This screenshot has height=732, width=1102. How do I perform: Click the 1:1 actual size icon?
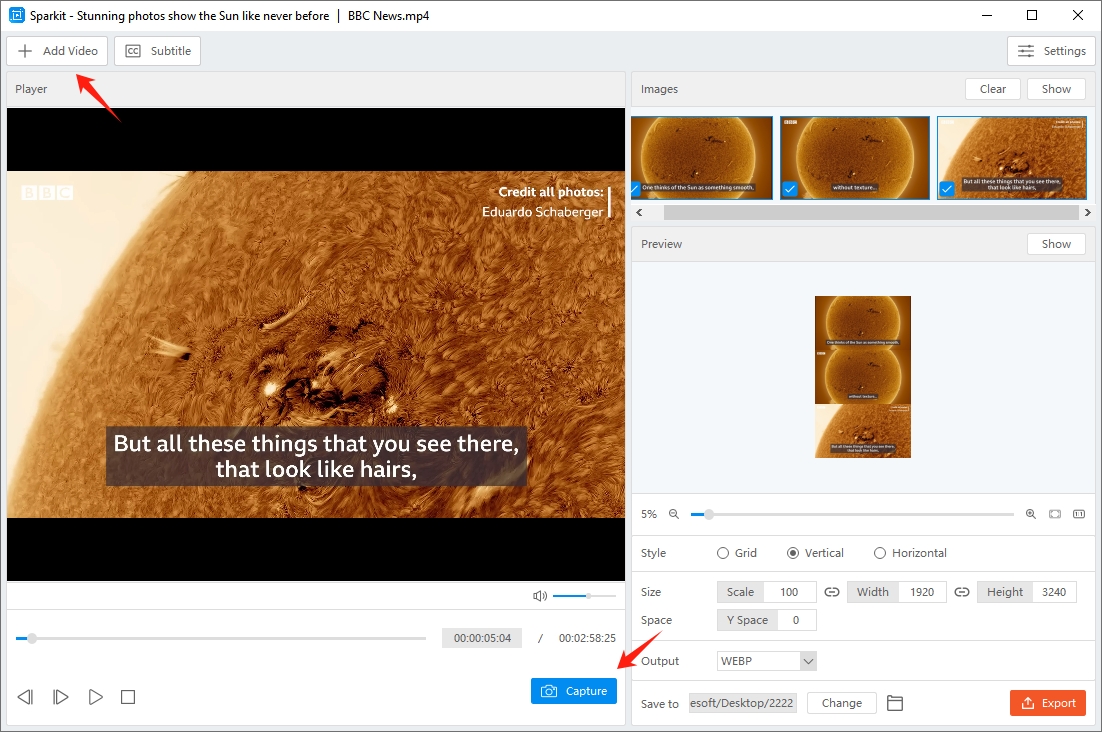coord(1079,514)
